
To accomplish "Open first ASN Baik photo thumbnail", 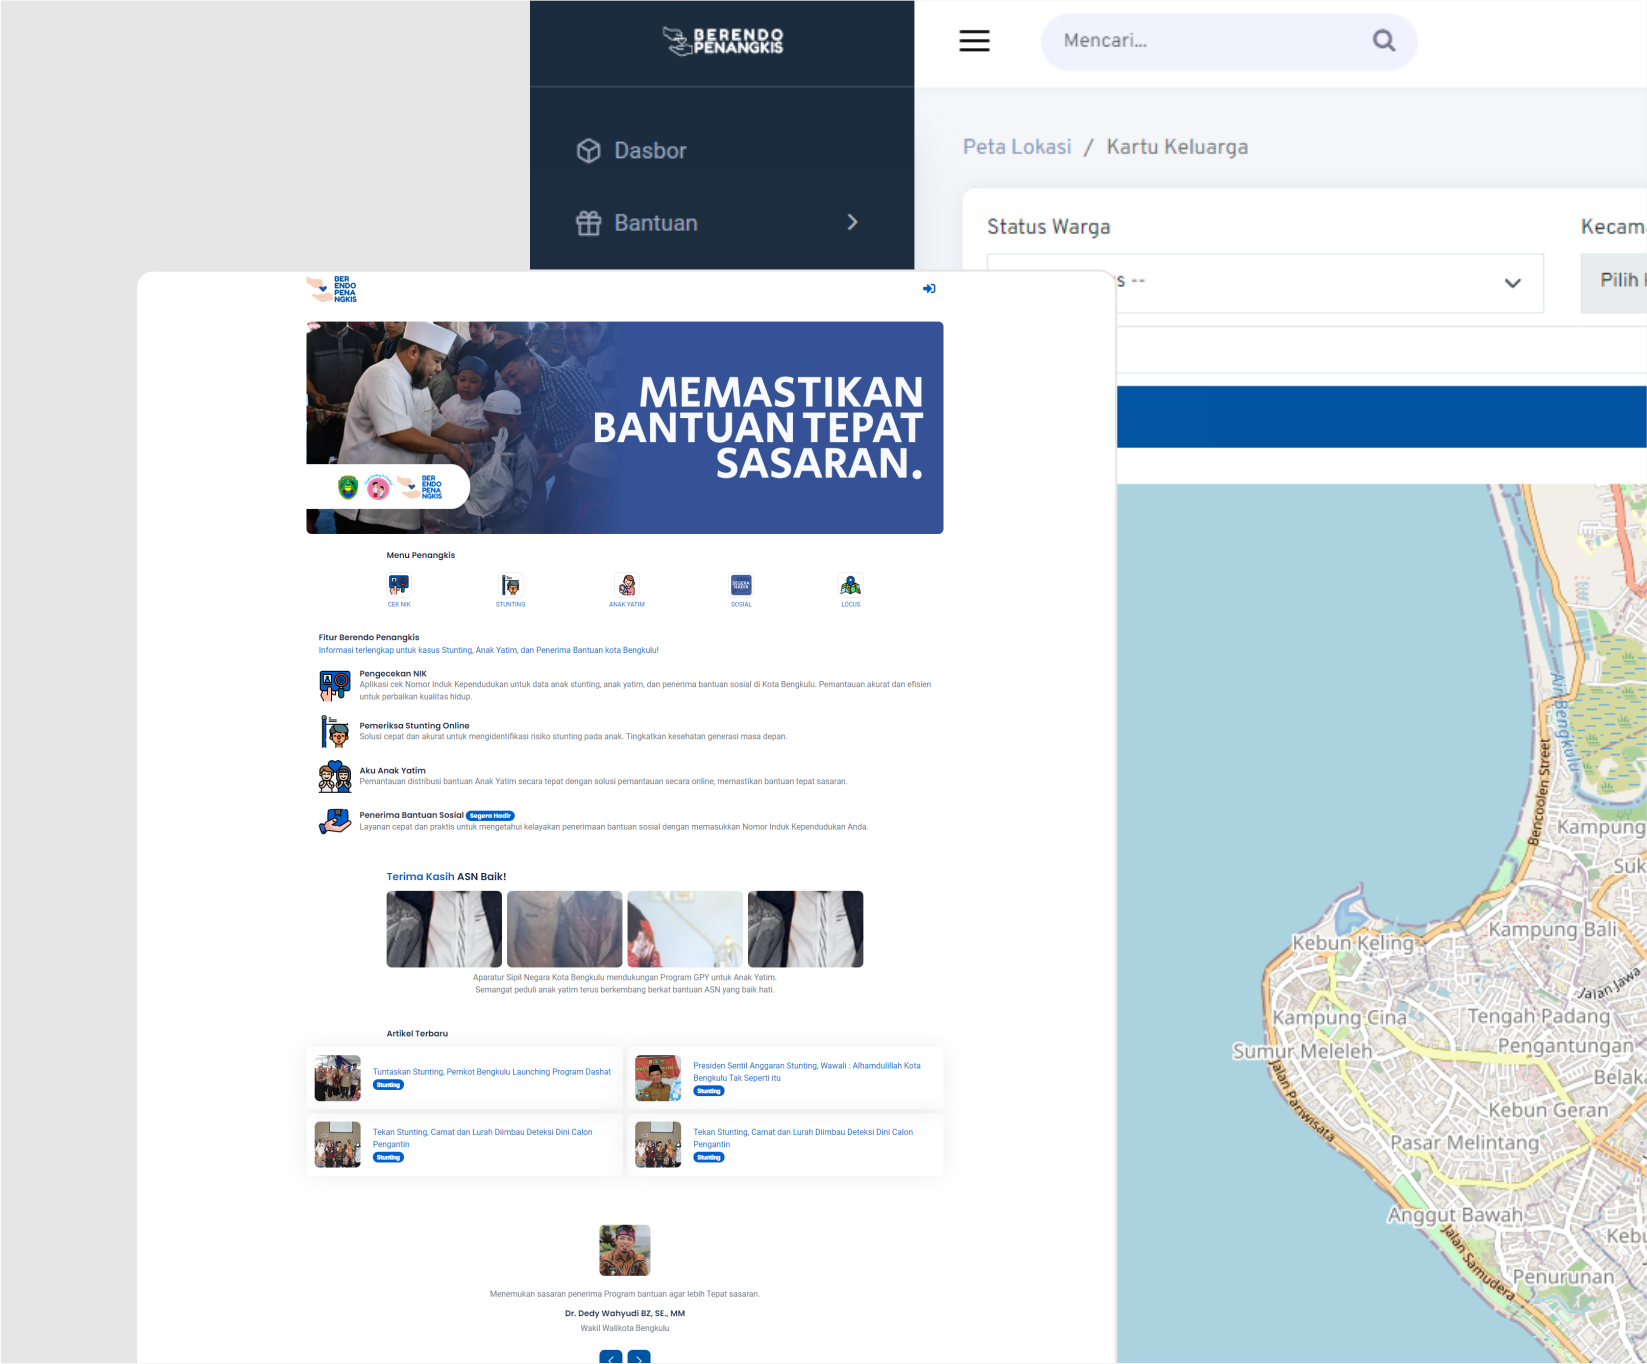I will click(444, 929).
